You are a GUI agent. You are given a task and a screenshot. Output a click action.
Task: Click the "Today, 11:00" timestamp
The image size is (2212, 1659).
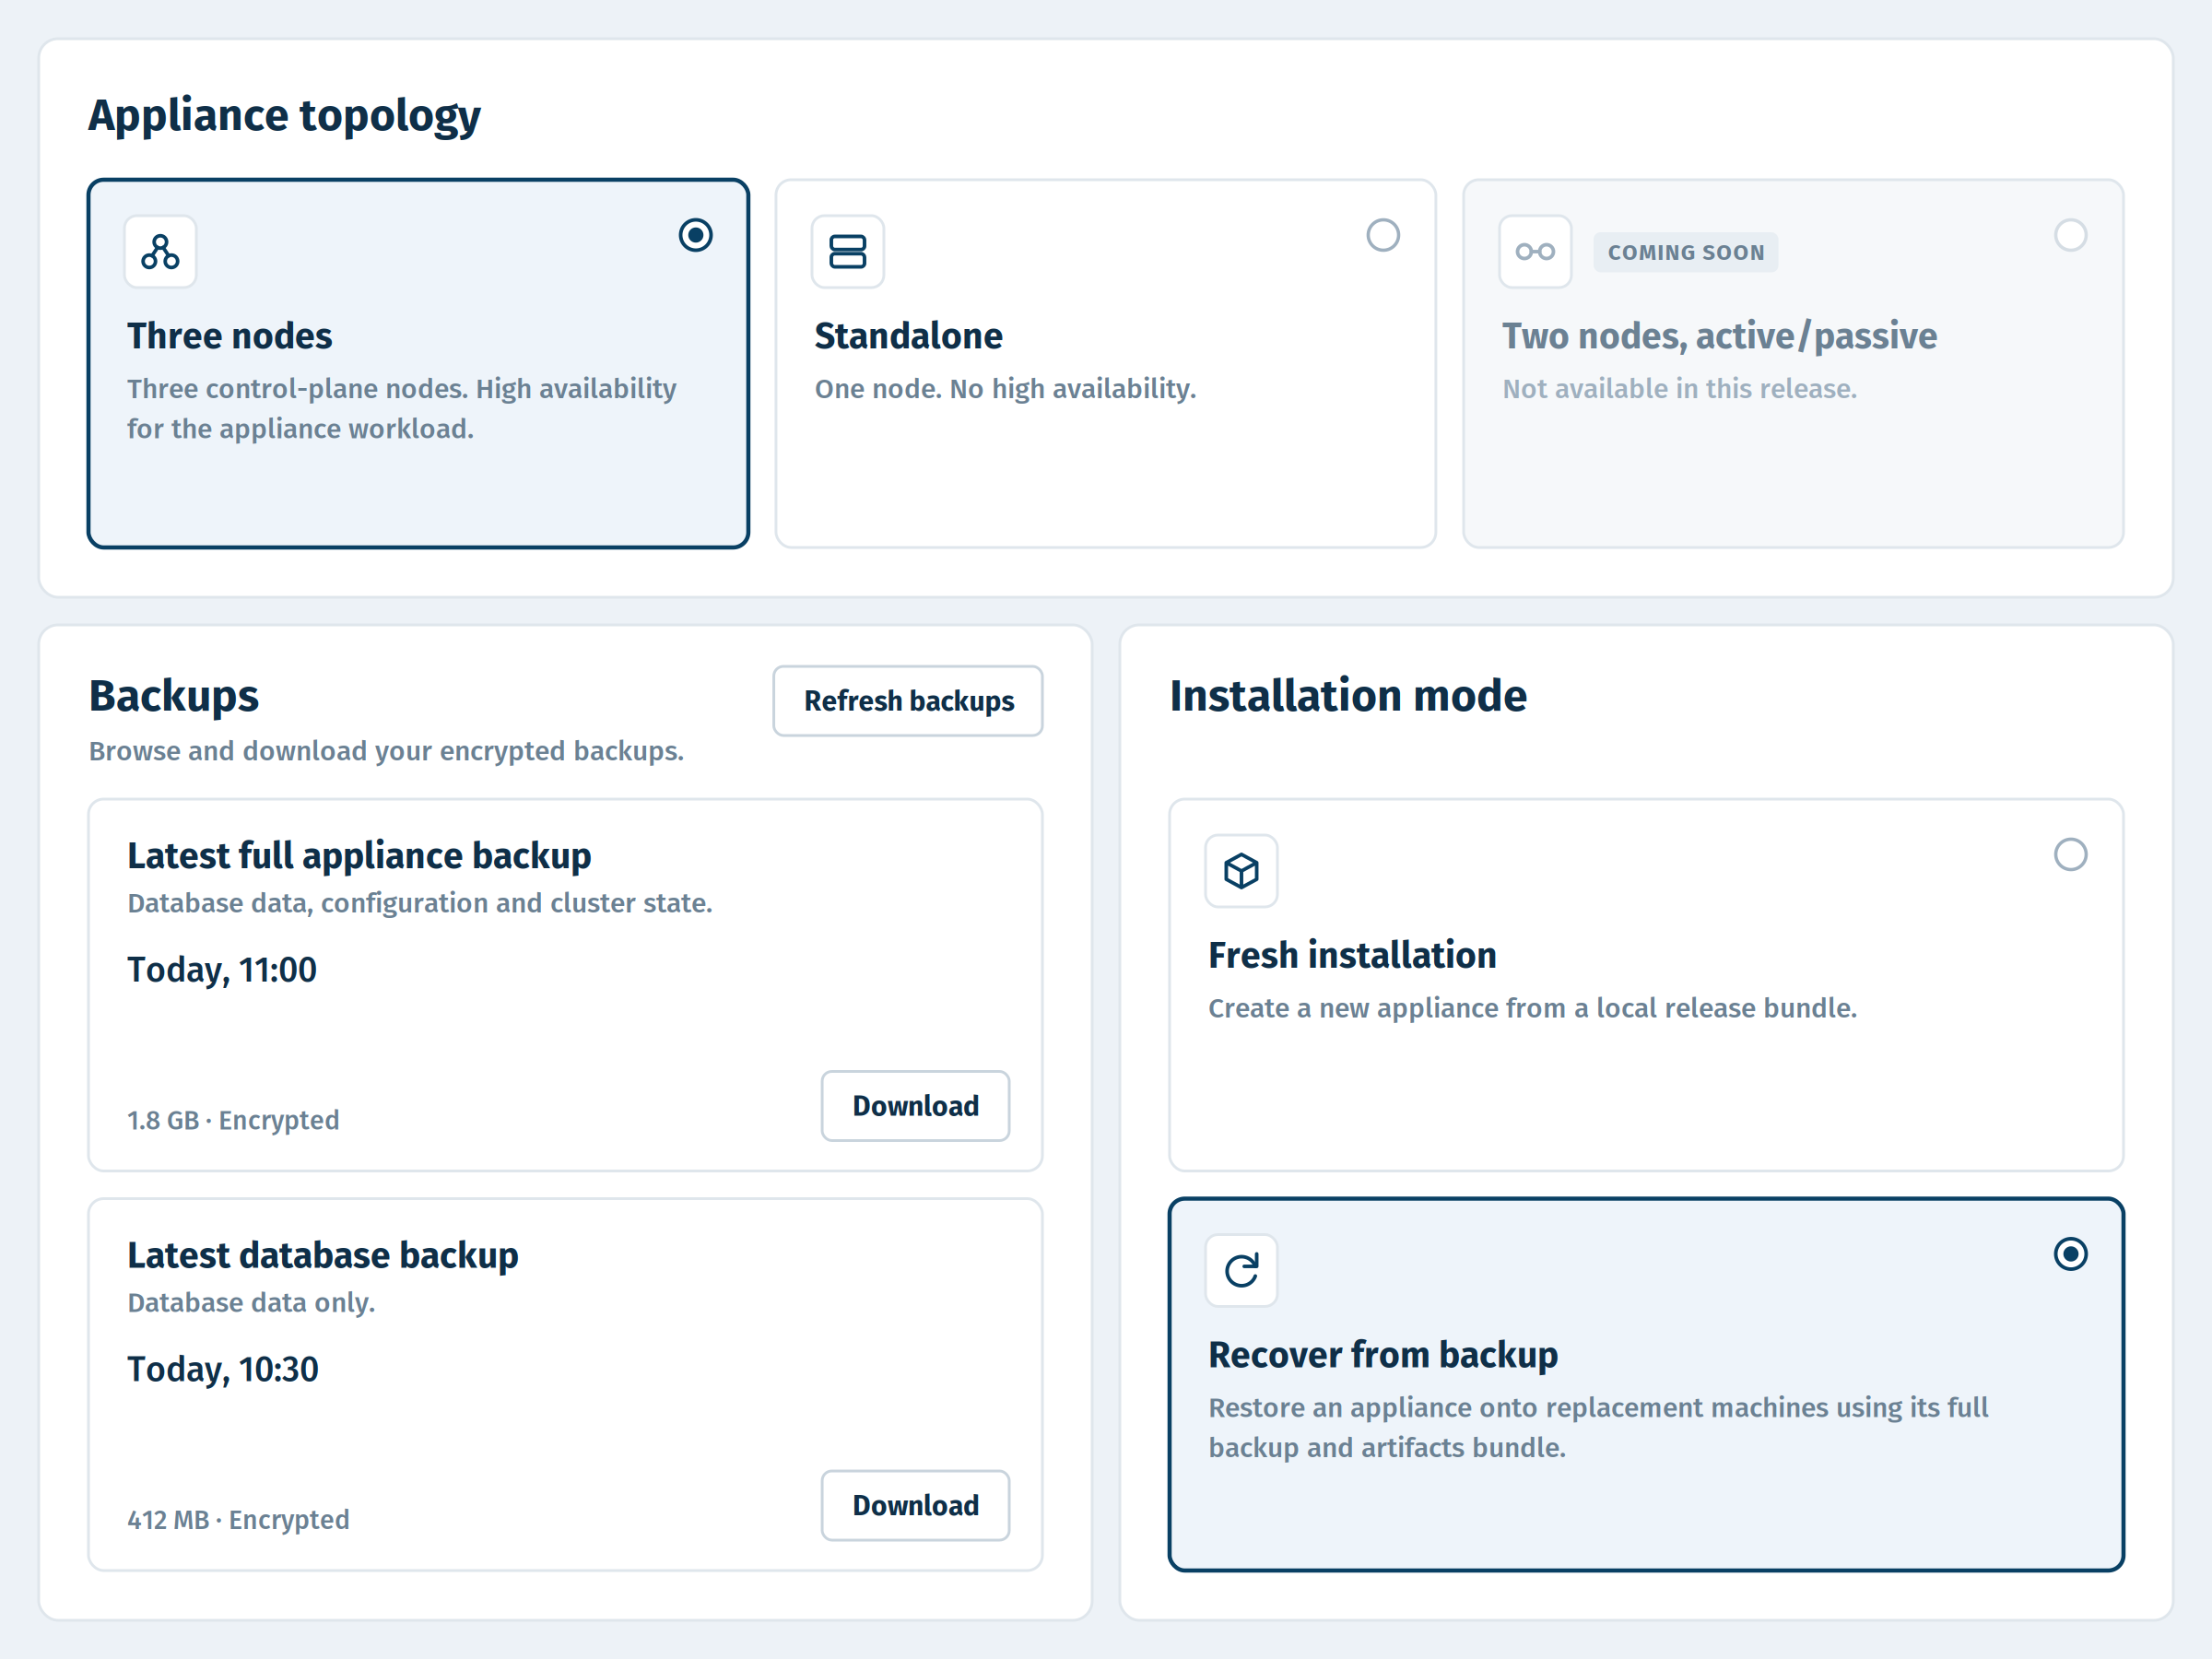[x=222, y=970]
